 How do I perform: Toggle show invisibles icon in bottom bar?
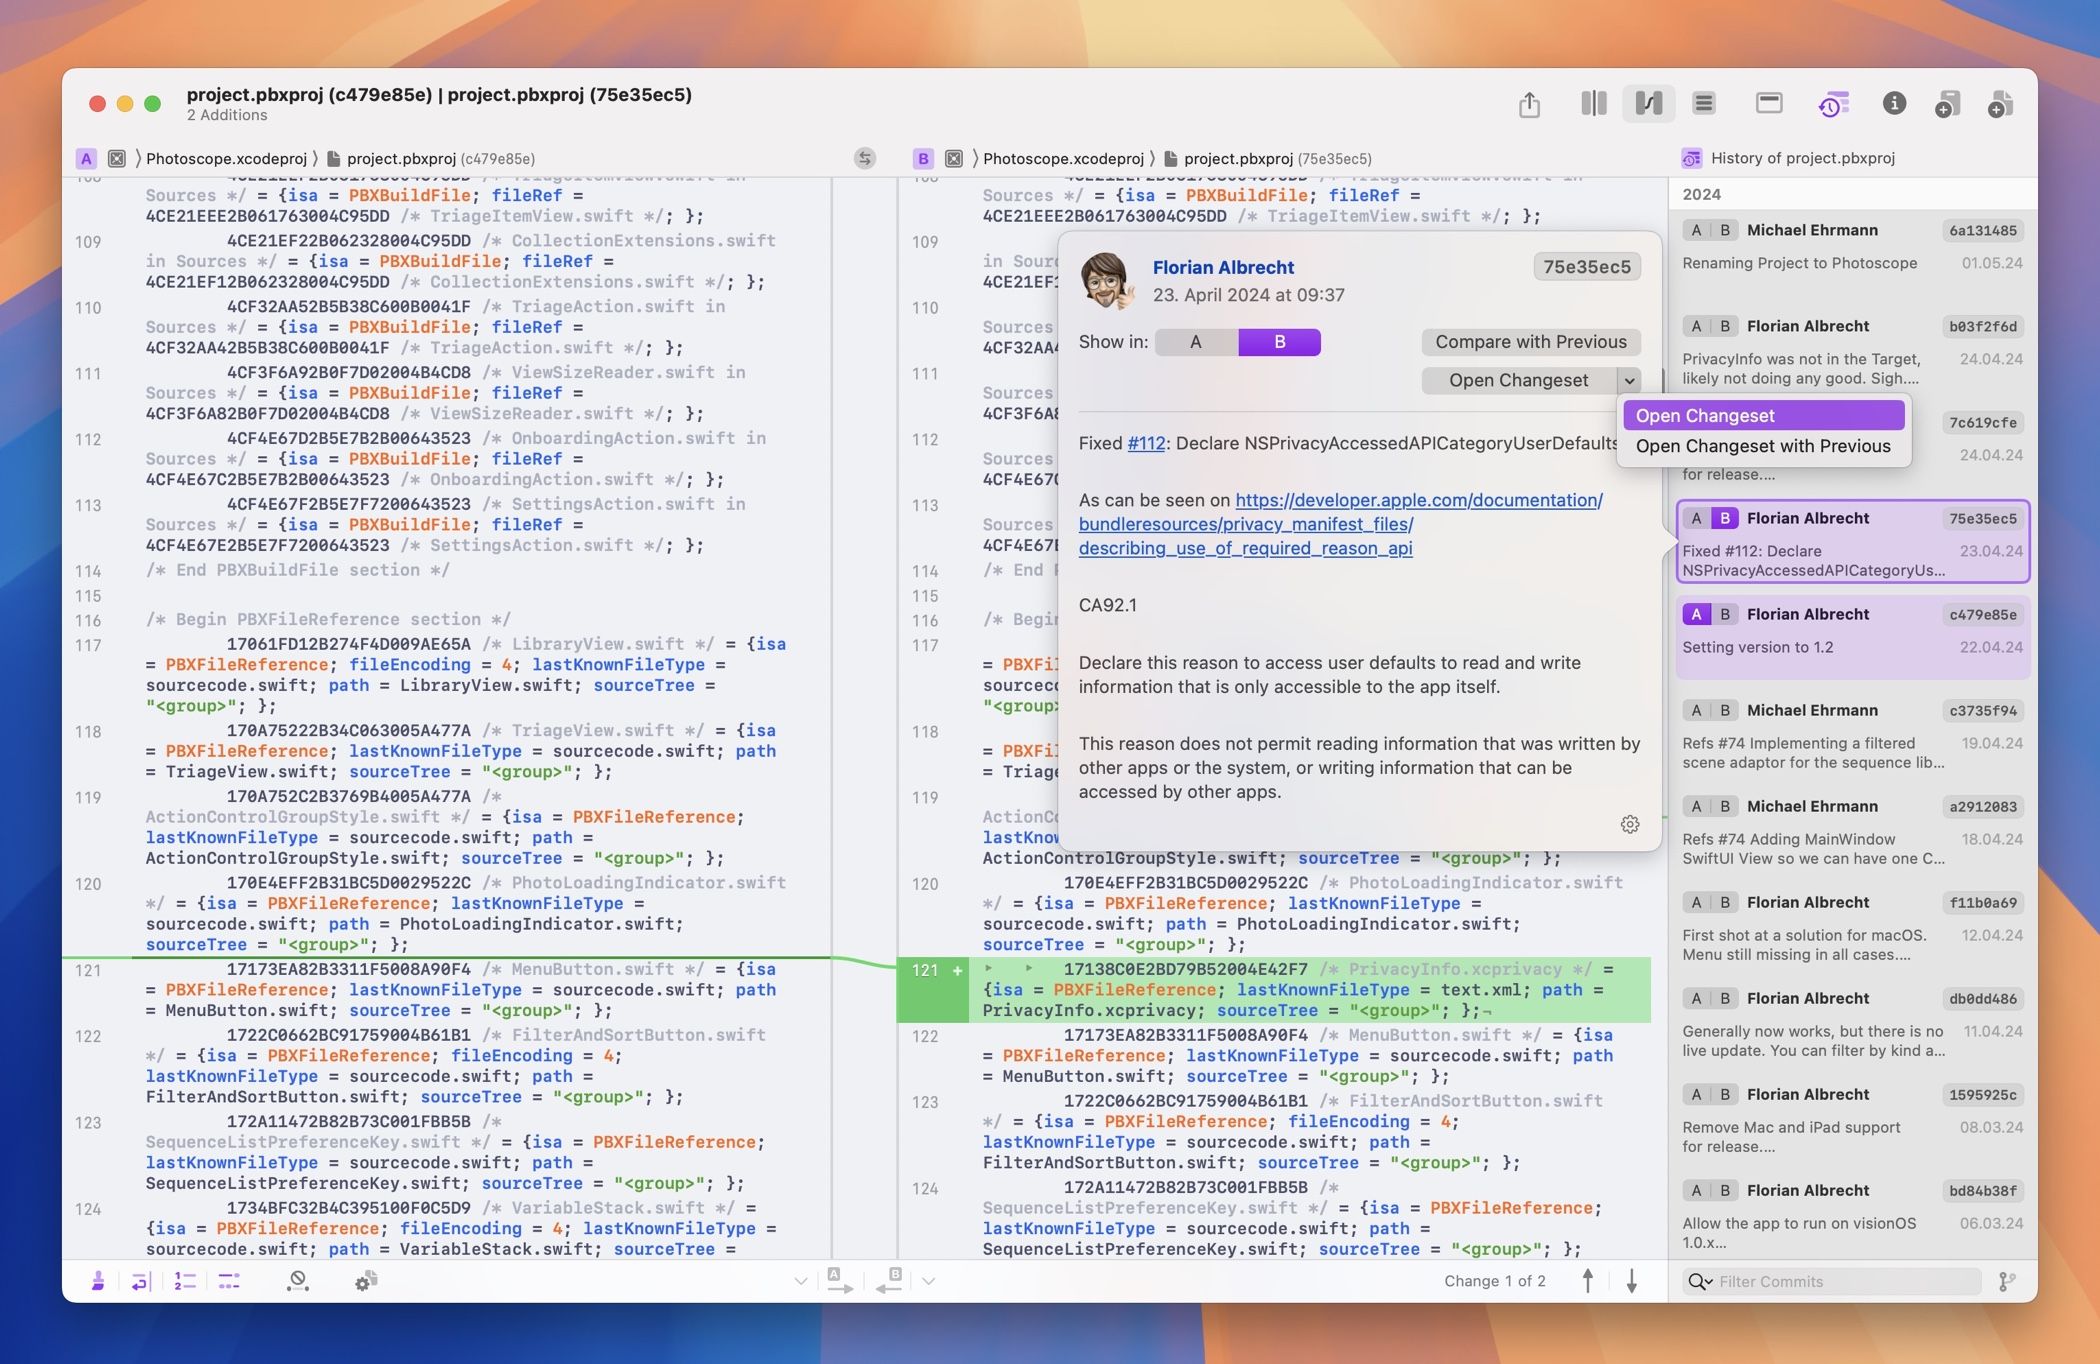(x=229, y=1281)
